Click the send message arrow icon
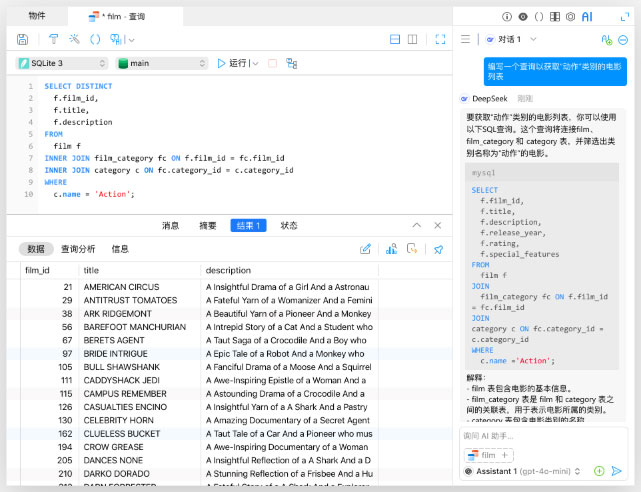Image resolution: width=641 pixels, height=492 pixels. click(x=616, y=471)
